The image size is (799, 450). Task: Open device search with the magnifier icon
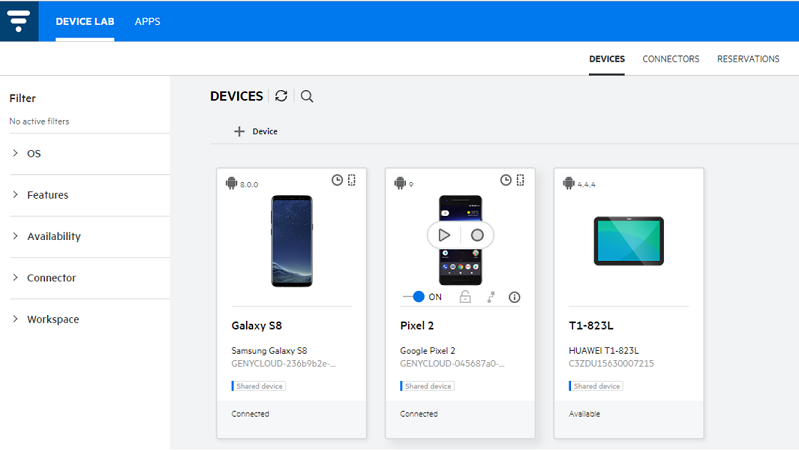[307, 96]
